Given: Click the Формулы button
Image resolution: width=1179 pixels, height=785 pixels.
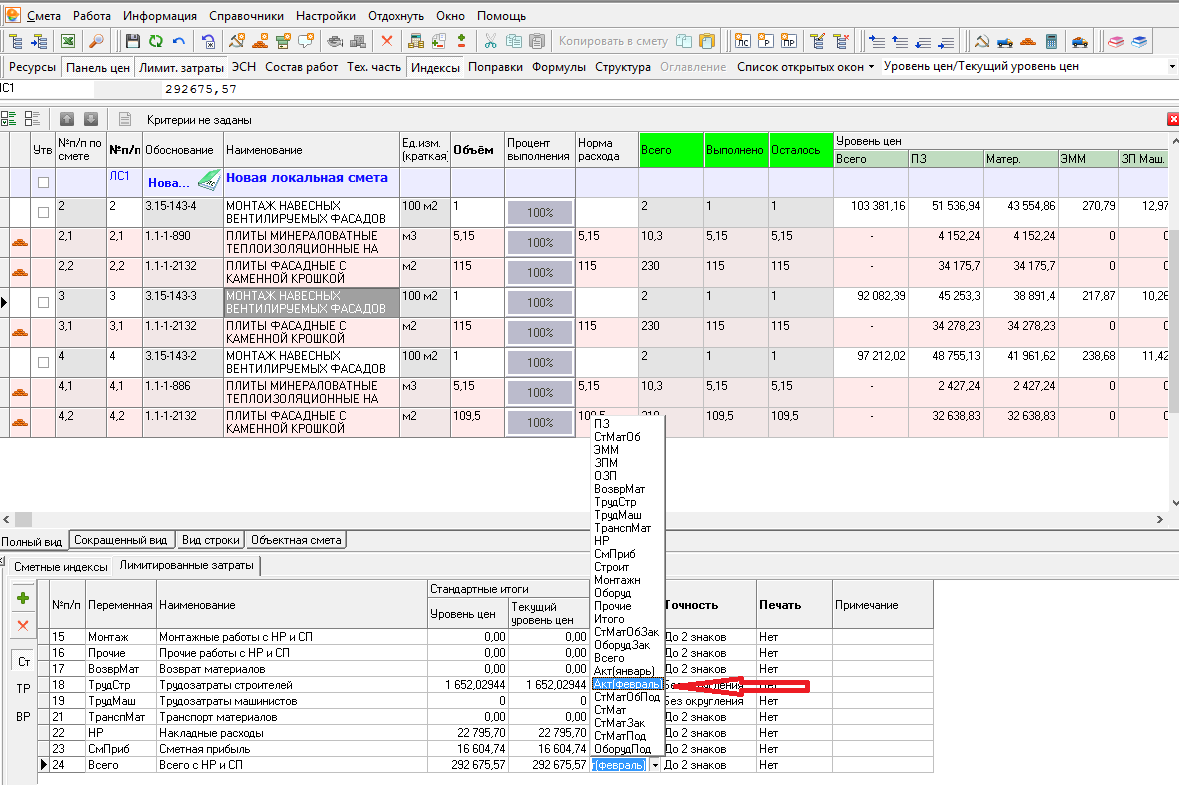Looking at the screenshot, I should [558, 67].
